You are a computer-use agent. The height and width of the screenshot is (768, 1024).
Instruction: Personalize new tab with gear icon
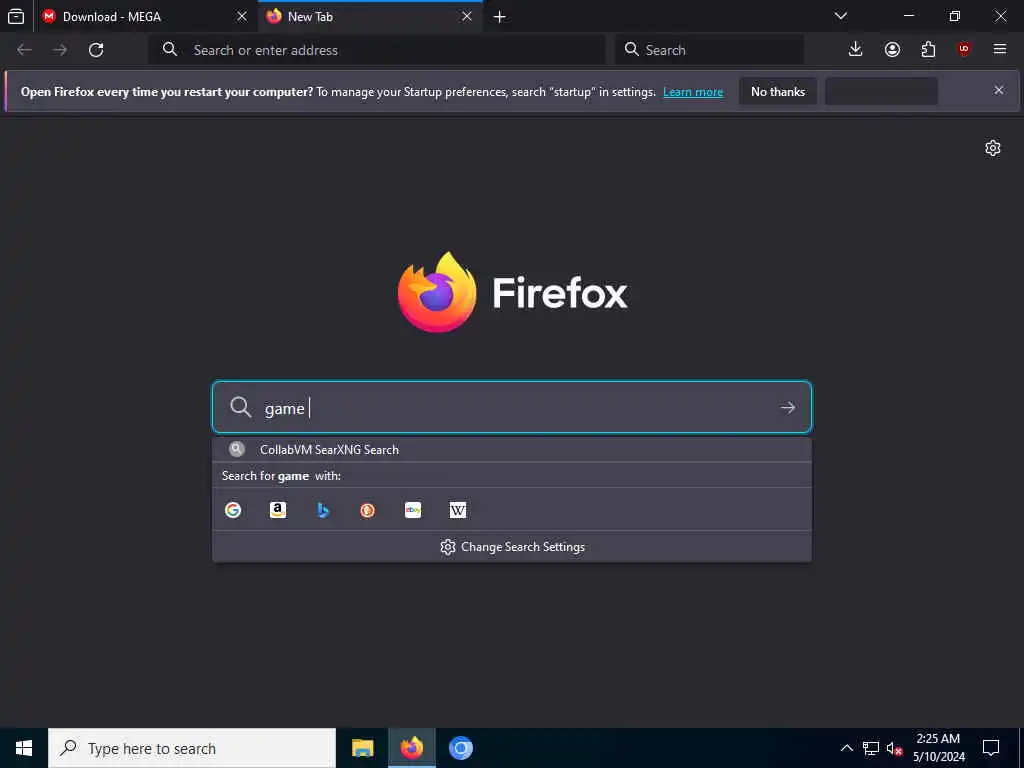[x=993, y=148]
